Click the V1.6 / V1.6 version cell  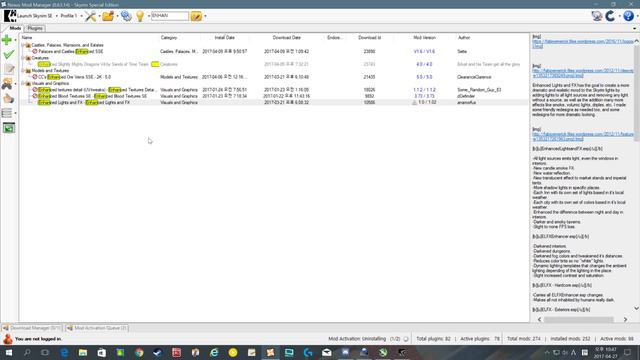424,51
